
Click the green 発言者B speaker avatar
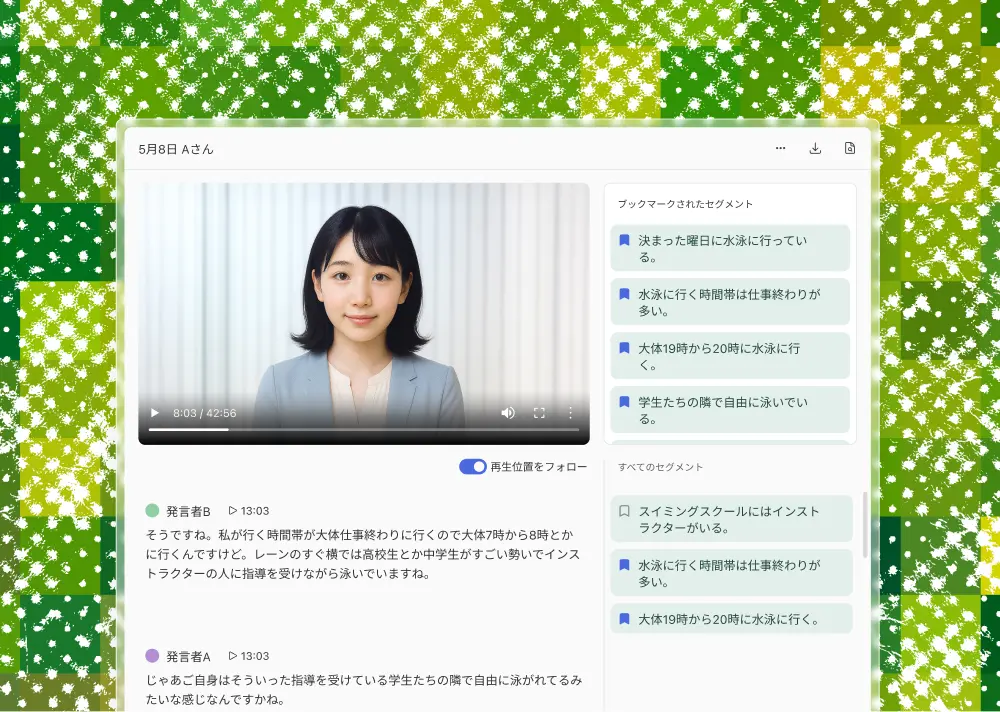(x=152, y=510)
